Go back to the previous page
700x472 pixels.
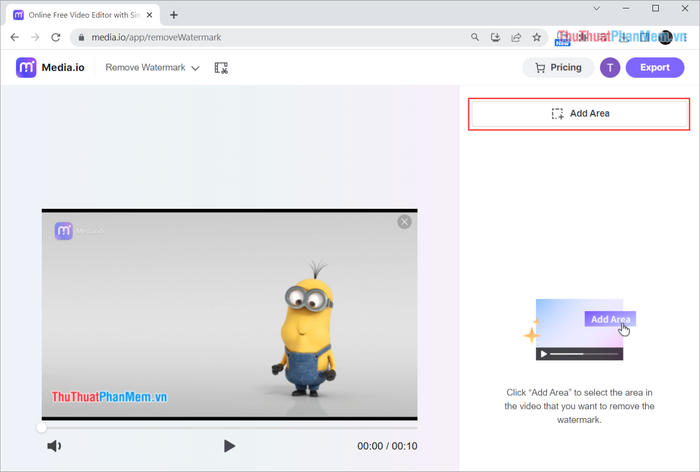pyautogui.click(x=15, y=38)
